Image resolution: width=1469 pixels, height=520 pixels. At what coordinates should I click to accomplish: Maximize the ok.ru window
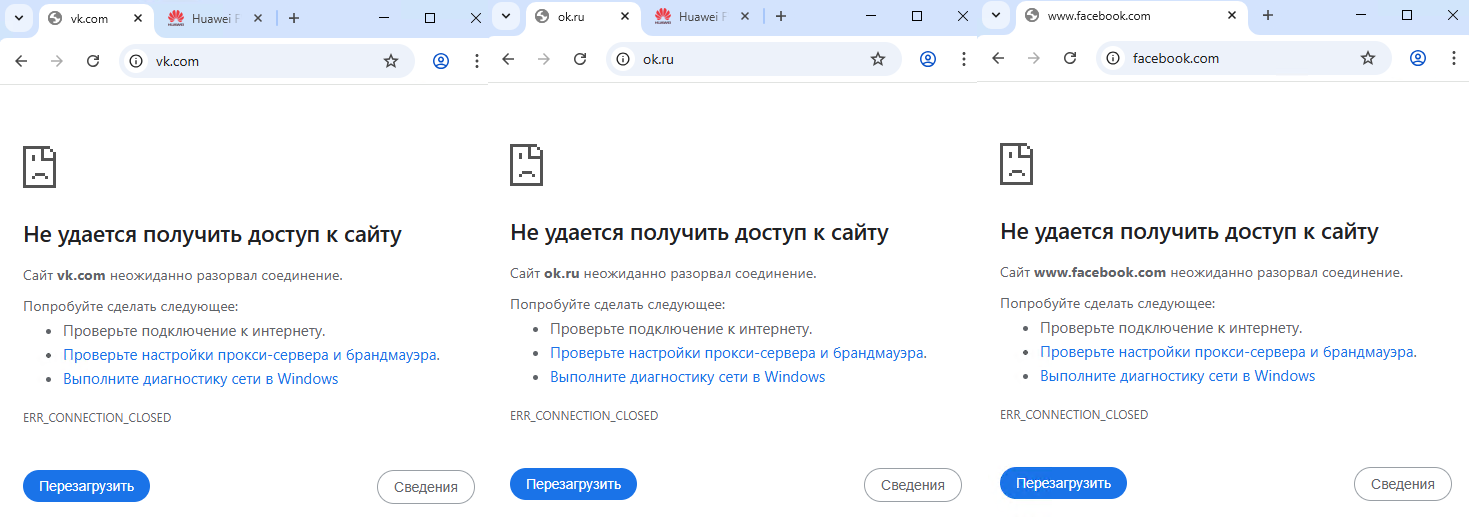917,16
